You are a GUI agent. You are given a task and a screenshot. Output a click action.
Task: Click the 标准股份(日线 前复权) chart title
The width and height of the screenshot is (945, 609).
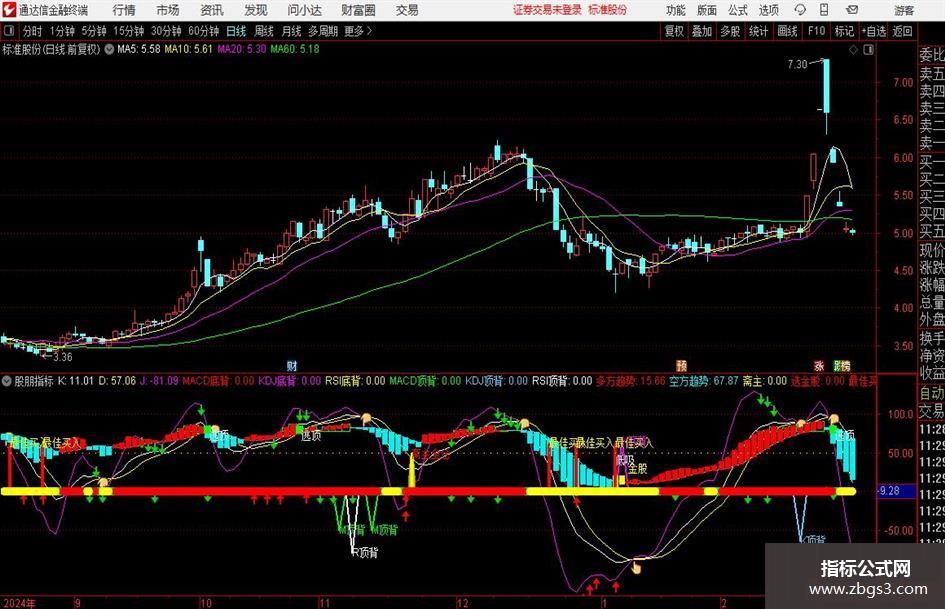click(51, 49)
